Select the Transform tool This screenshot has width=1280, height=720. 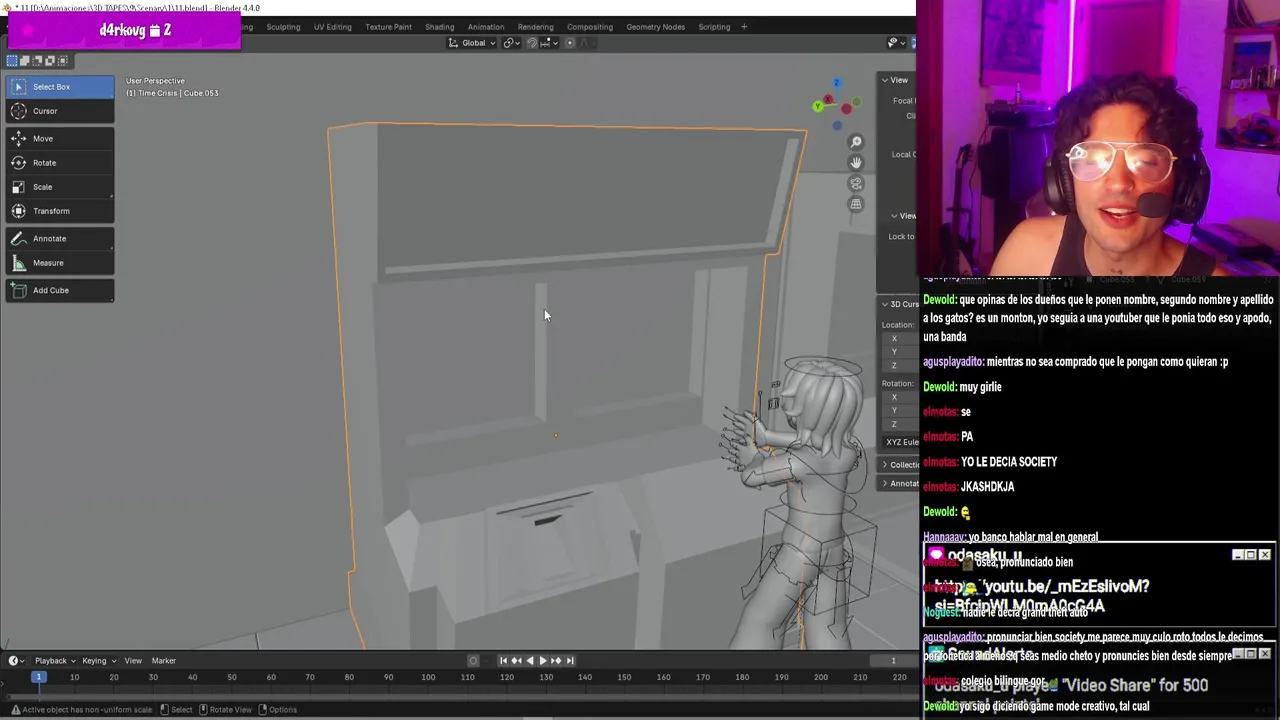pyautogui.click(x=60, y=211)
